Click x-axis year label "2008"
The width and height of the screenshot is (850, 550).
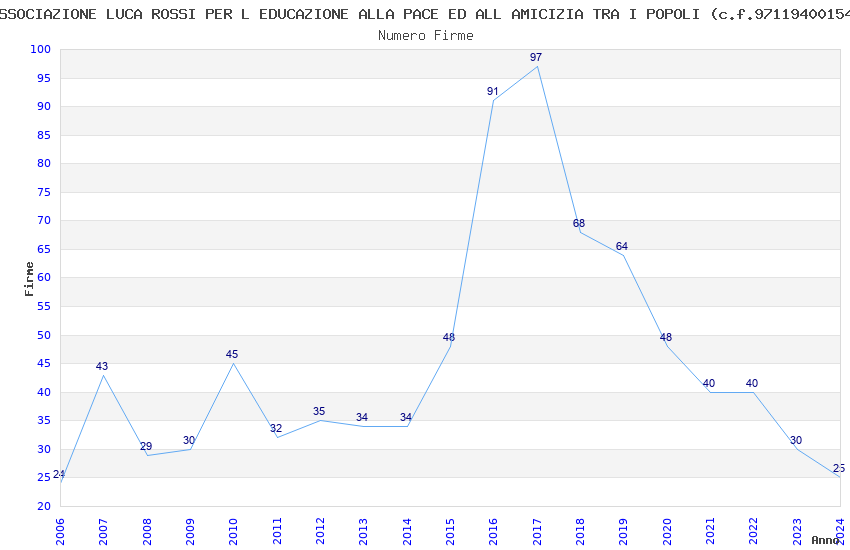146,532
